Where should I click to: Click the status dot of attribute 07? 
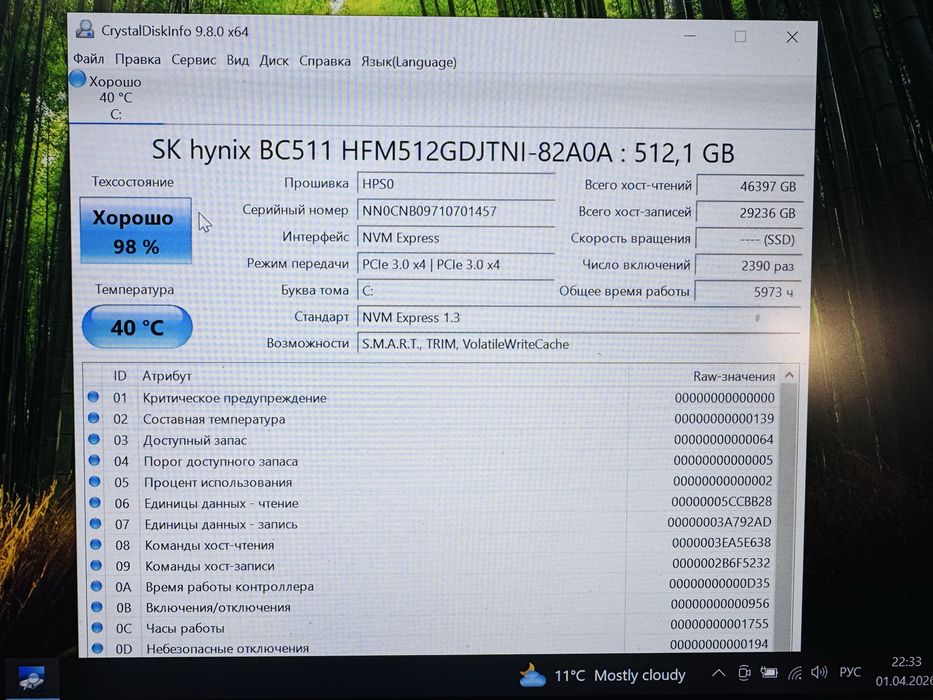[x=95, y=523]
